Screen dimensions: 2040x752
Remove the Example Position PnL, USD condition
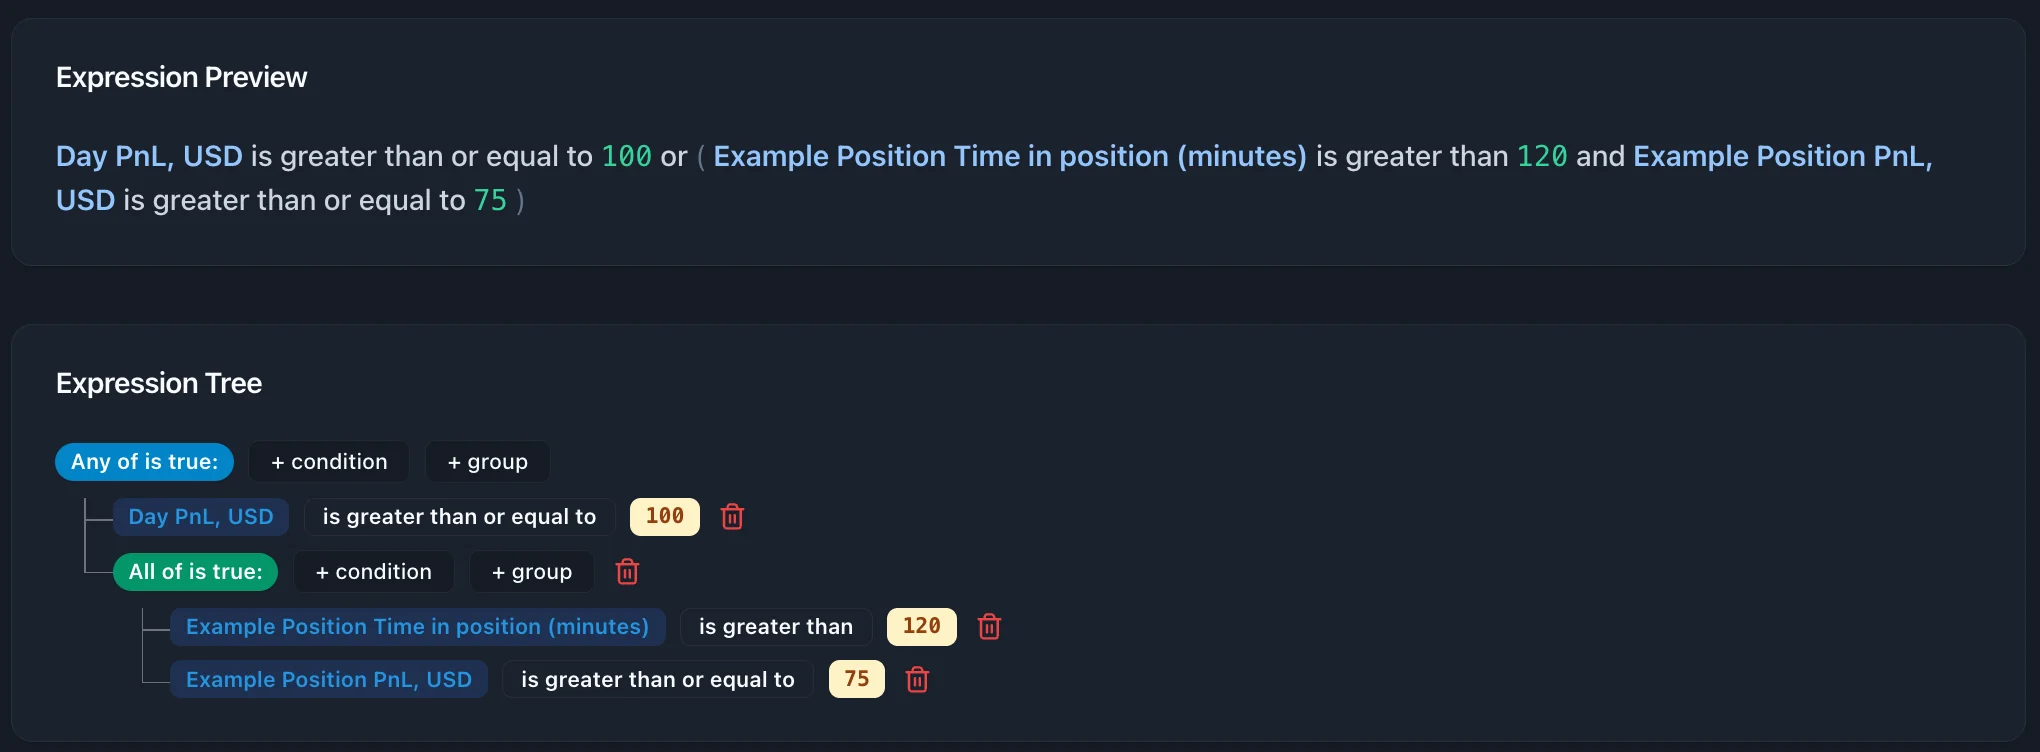coord(917,680)
